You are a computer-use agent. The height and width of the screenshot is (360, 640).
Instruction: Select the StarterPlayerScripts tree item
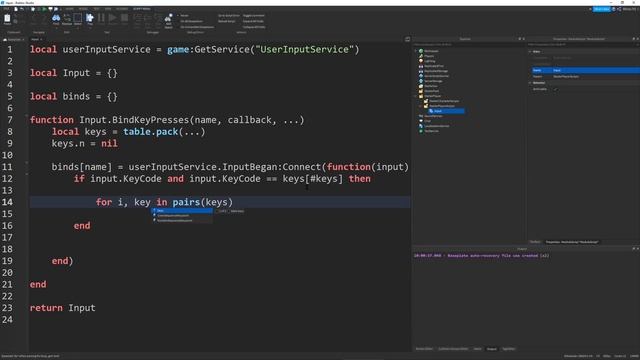pyautogui.click(x=442, y=106)
